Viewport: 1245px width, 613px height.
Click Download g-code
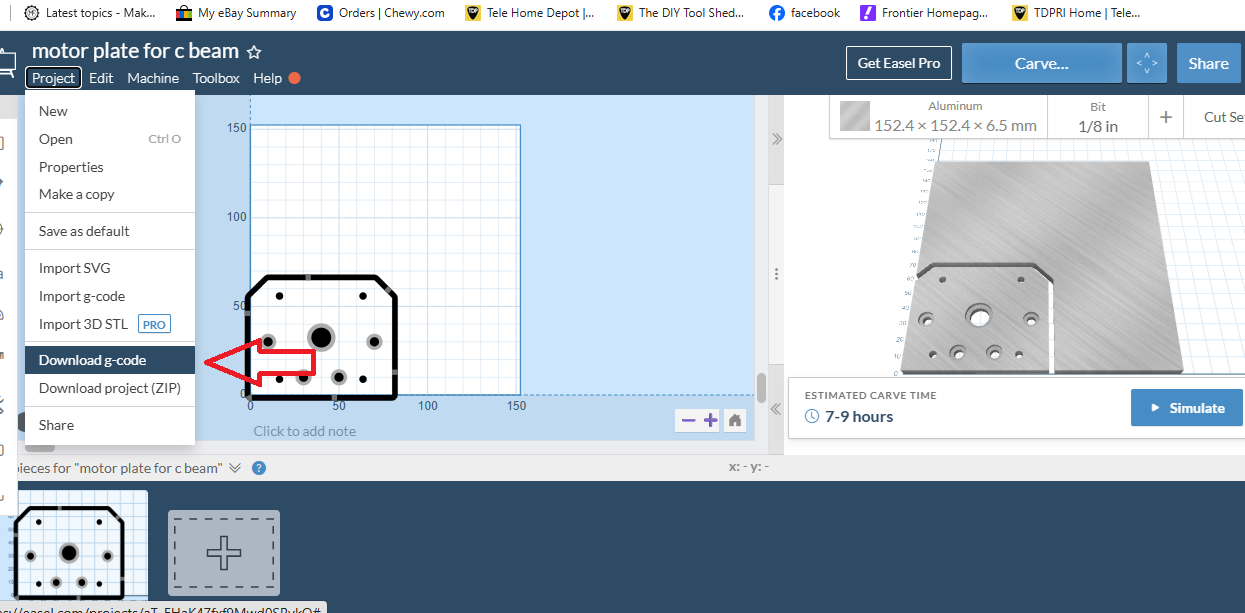[110, 360]
